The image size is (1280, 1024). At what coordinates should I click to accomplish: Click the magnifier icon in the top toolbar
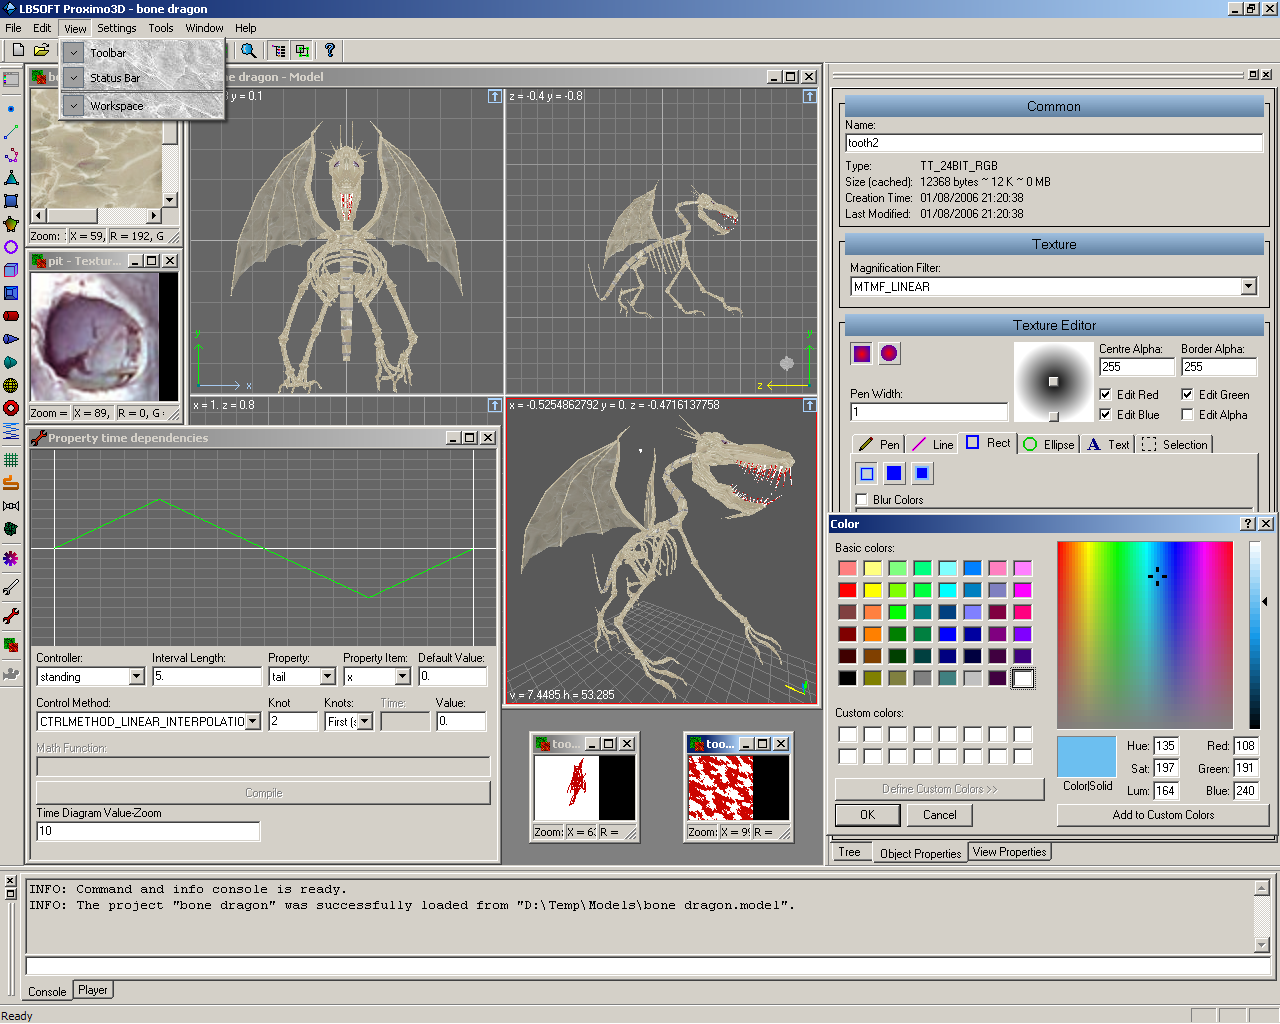[x=249, y=50]
